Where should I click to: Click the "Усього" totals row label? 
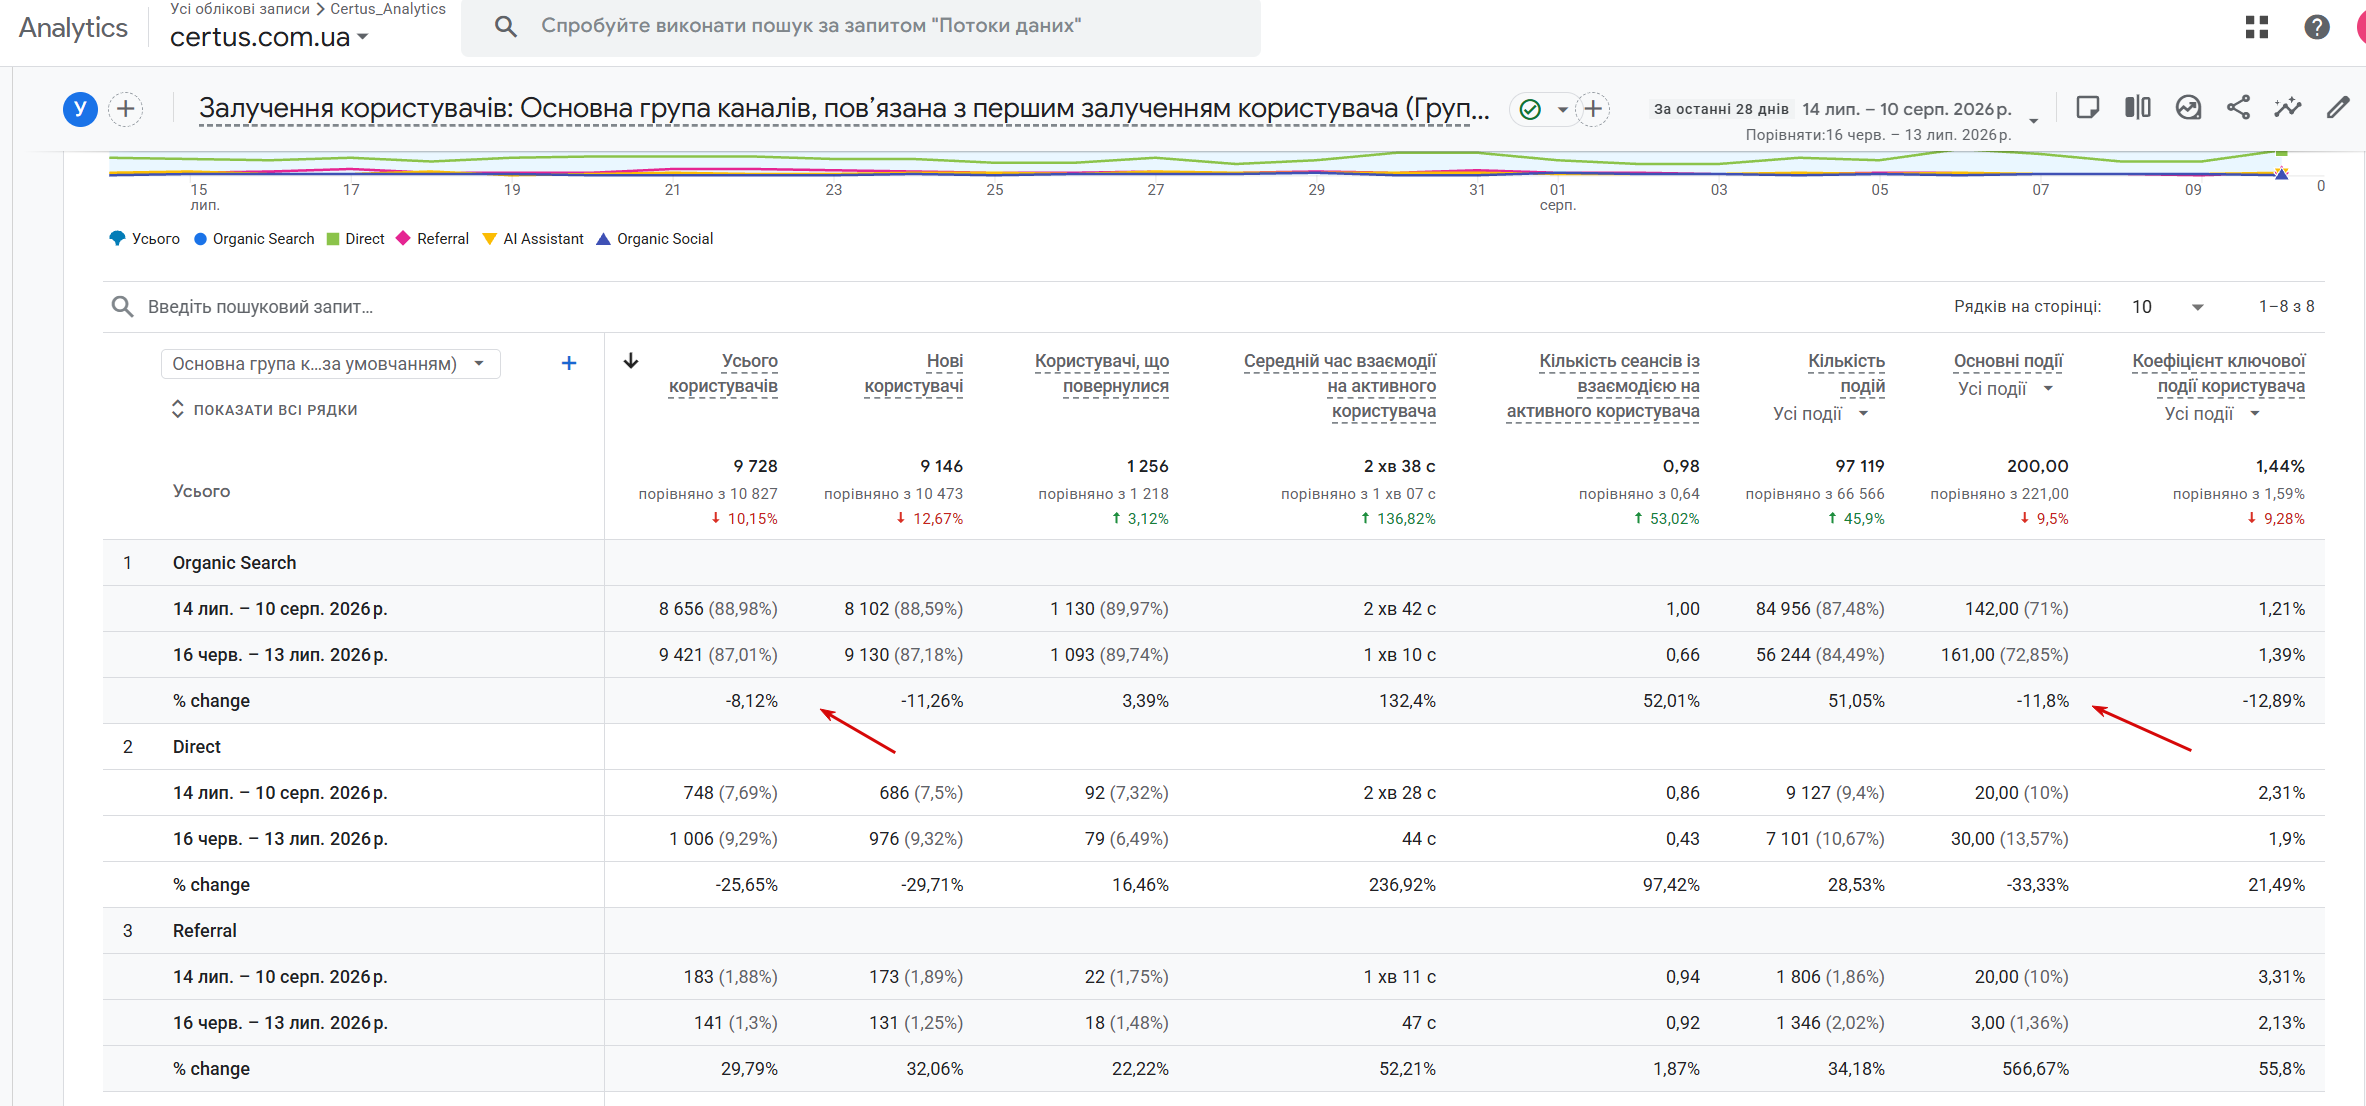coord(201,491)
